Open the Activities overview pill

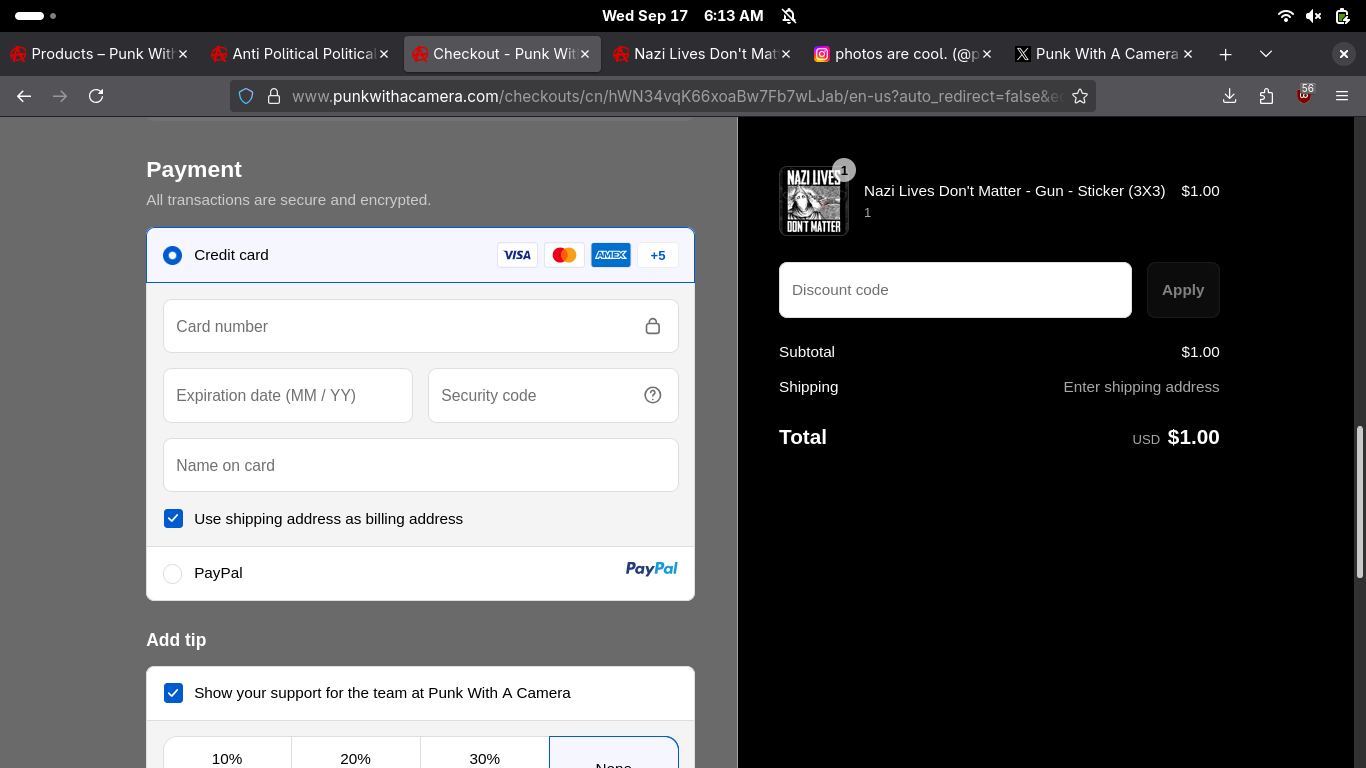(35, 16)
